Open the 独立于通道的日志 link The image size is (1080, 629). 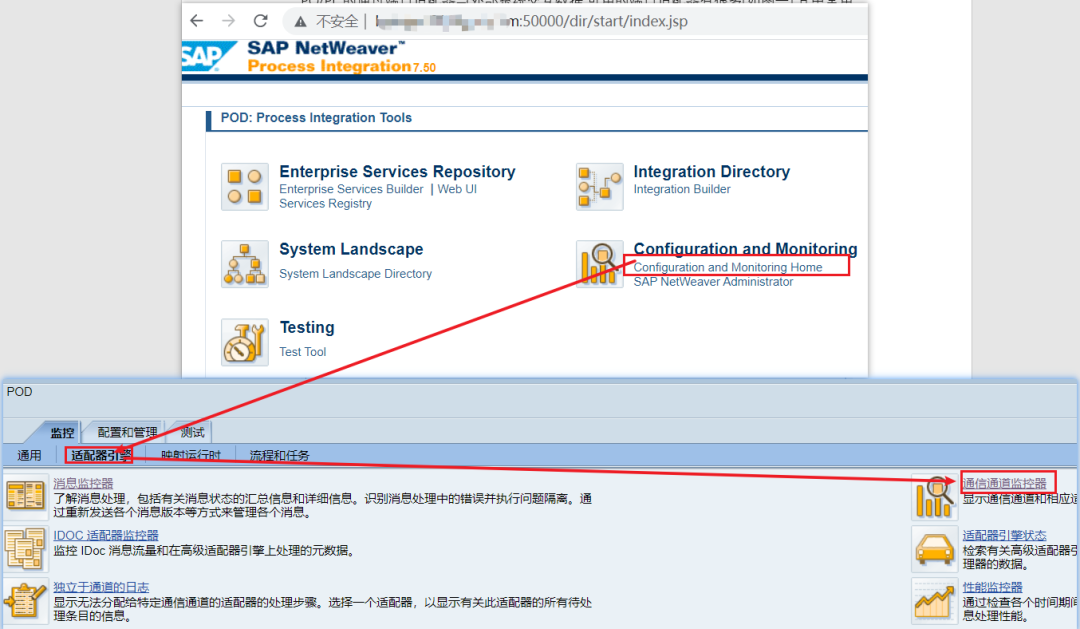[x=101, y=587]
